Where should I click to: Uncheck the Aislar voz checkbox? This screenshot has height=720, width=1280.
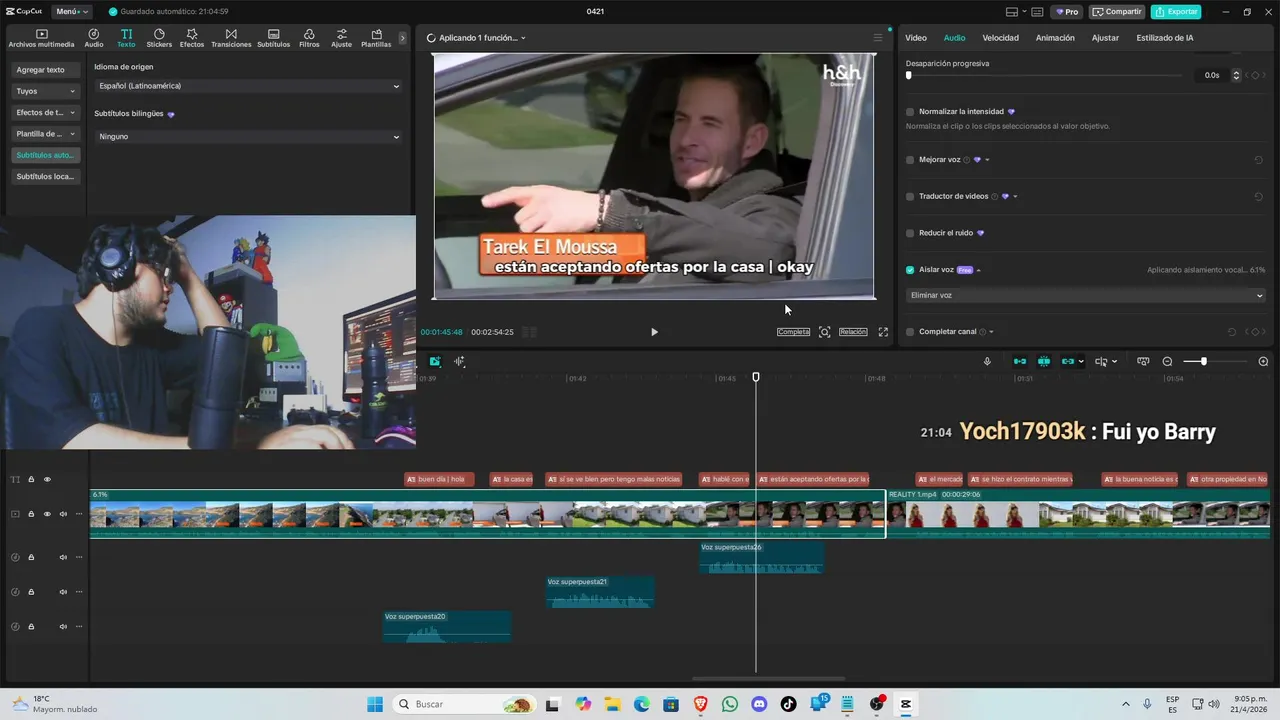coord(910,270)
